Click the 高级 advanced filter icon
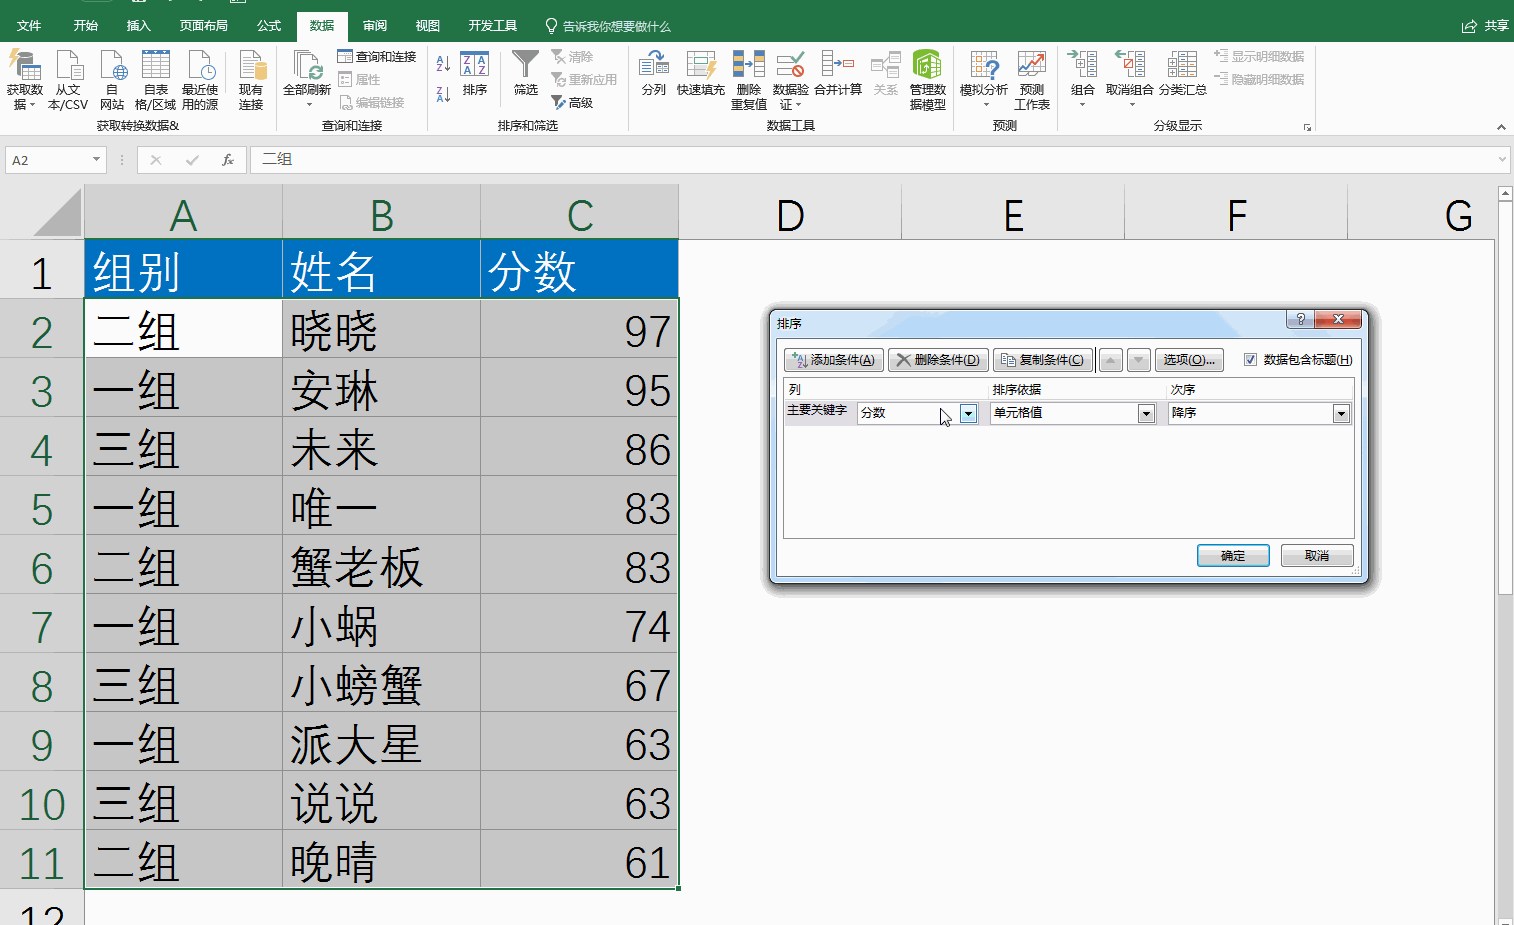The image size is (1514, 925). pyautogui.click(x=572, y=102)
